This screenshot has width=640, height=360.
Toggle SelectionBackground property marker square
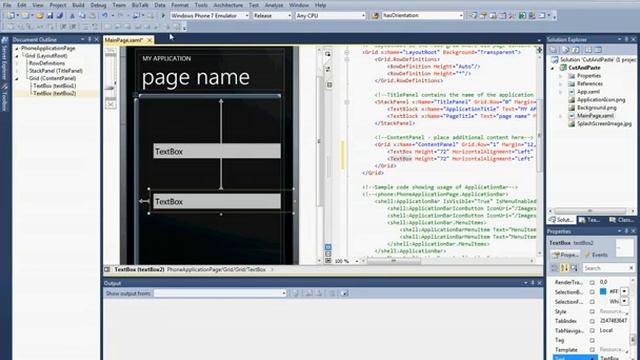click(592, 292)
